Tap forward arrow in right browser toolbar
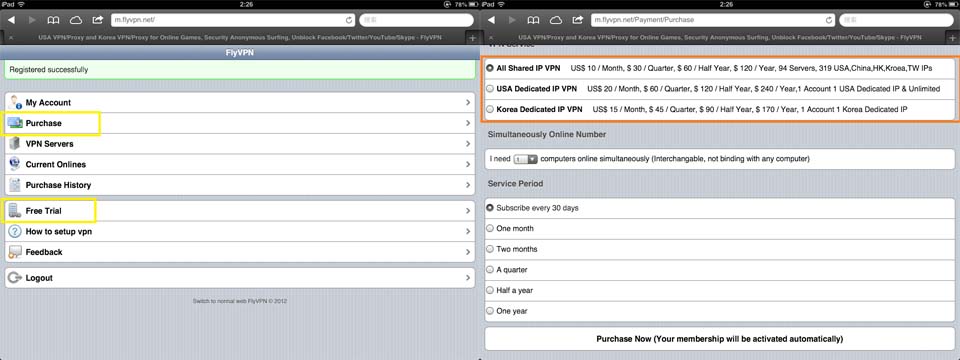960x360 pixels. pyautogui.click(x=512, y=20)
